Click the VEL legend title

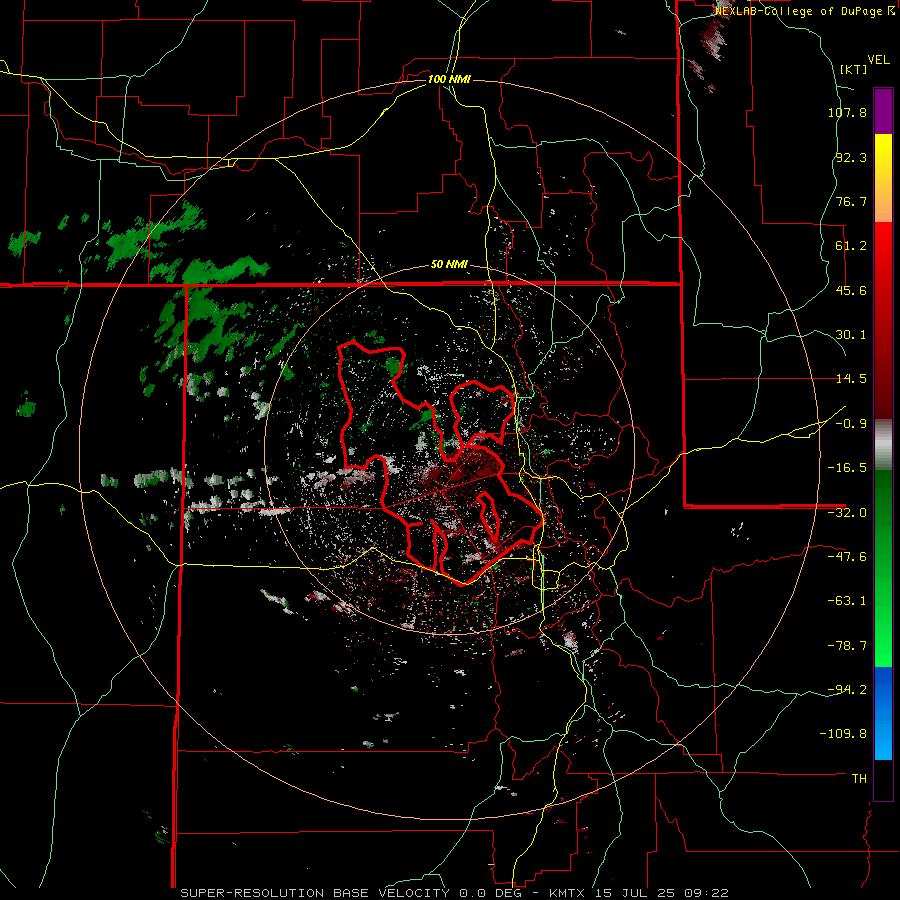pyautogui.click(x=878, y=60)
